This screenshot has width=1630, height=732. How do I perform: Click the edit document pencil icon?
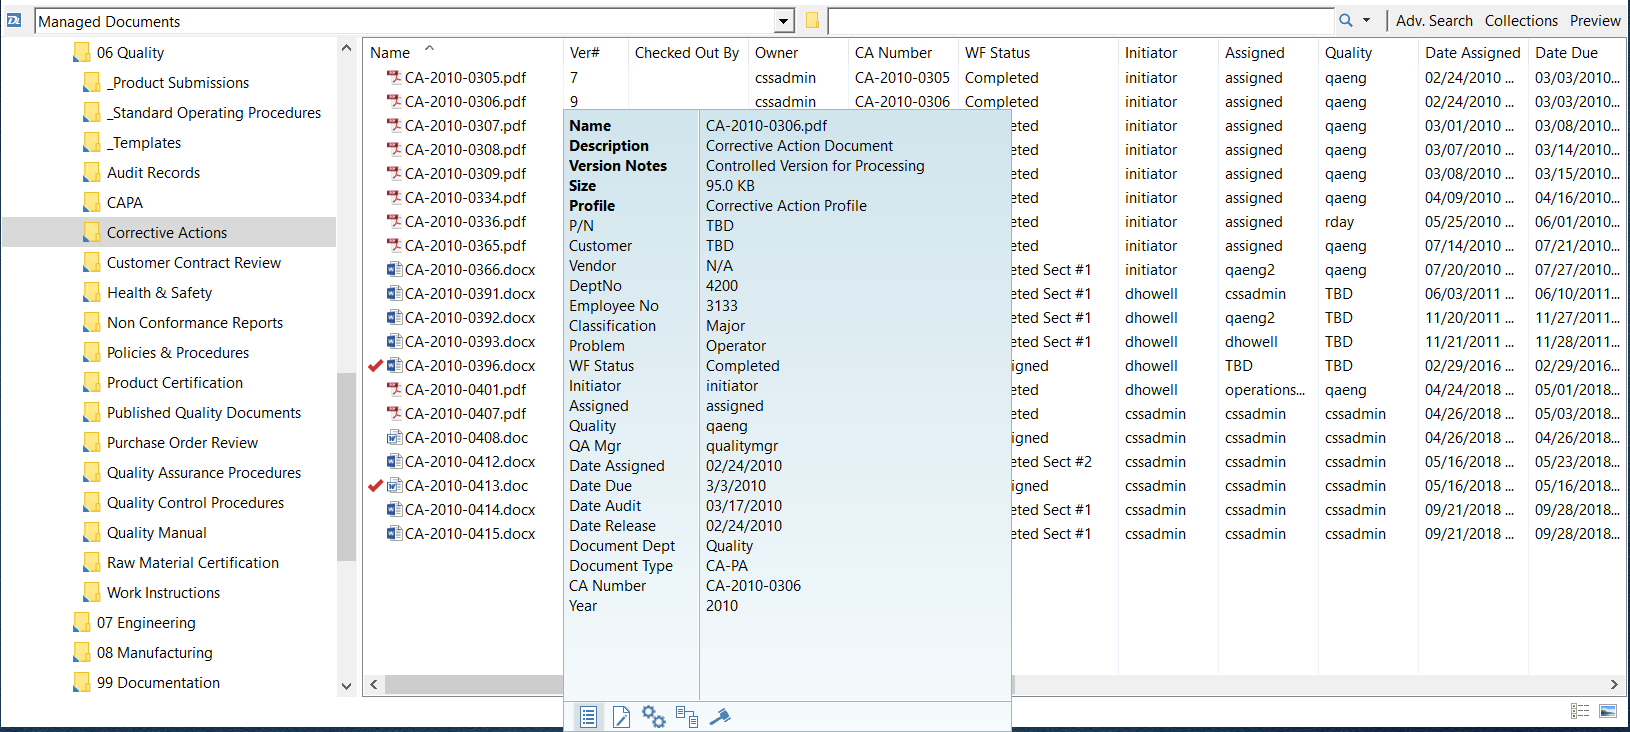621,717
